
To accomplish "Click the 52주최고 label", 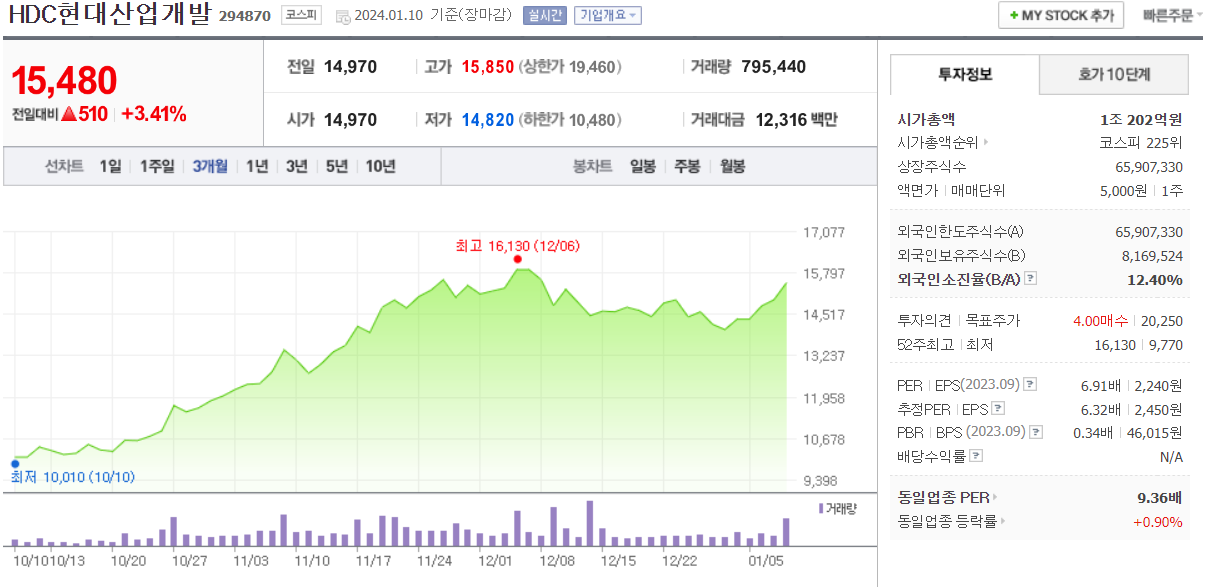I will pyautogui.click(x=926, y=344).
